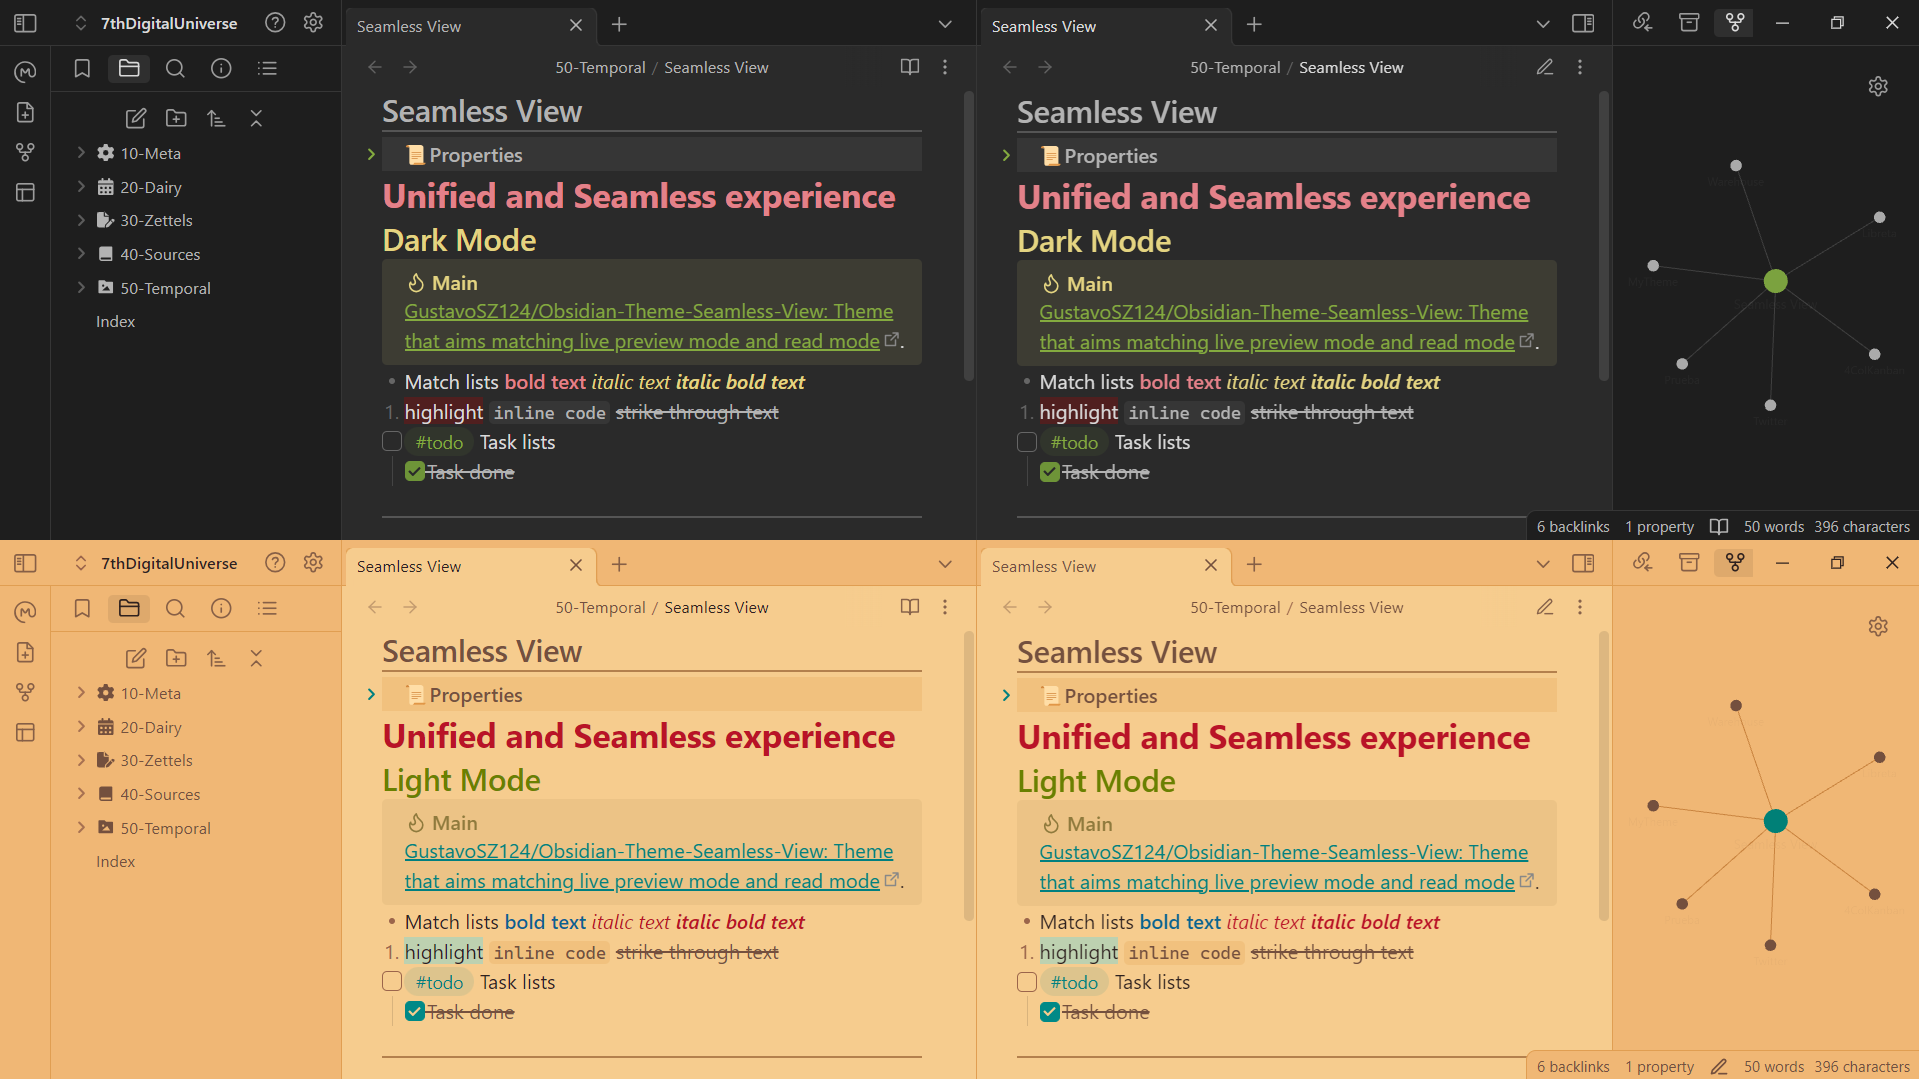Toggle reading view book icon in dark status bar
This screenshot has width=1919, height=1079.
(x=1719, y=526)
